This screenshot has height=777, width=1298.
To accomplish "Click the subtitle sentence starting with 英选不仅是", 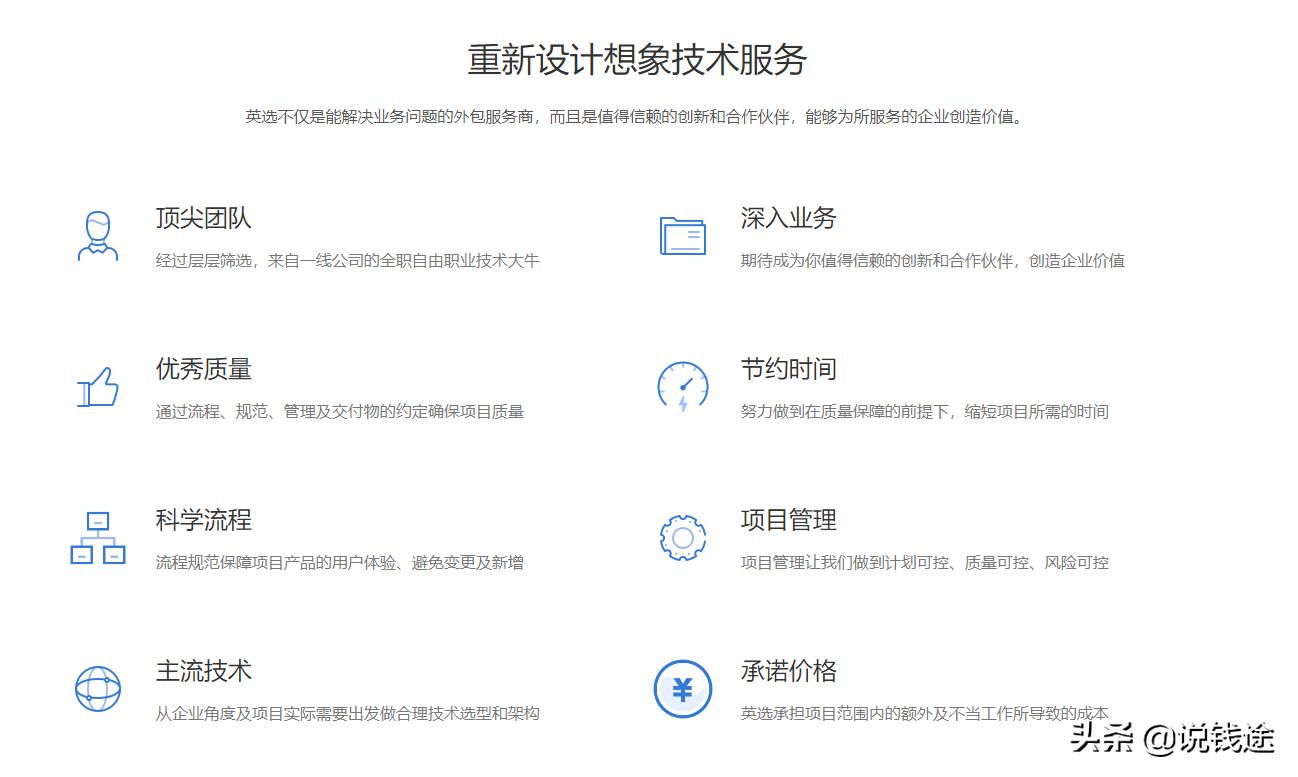I will click(x=636, y=117).
